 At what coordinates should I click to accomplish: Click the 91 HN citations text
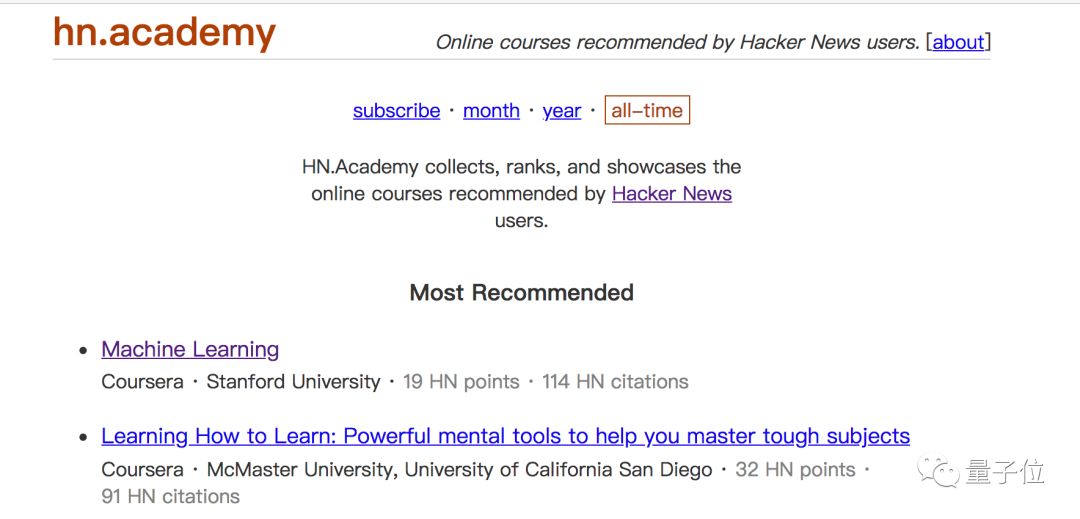171,497
